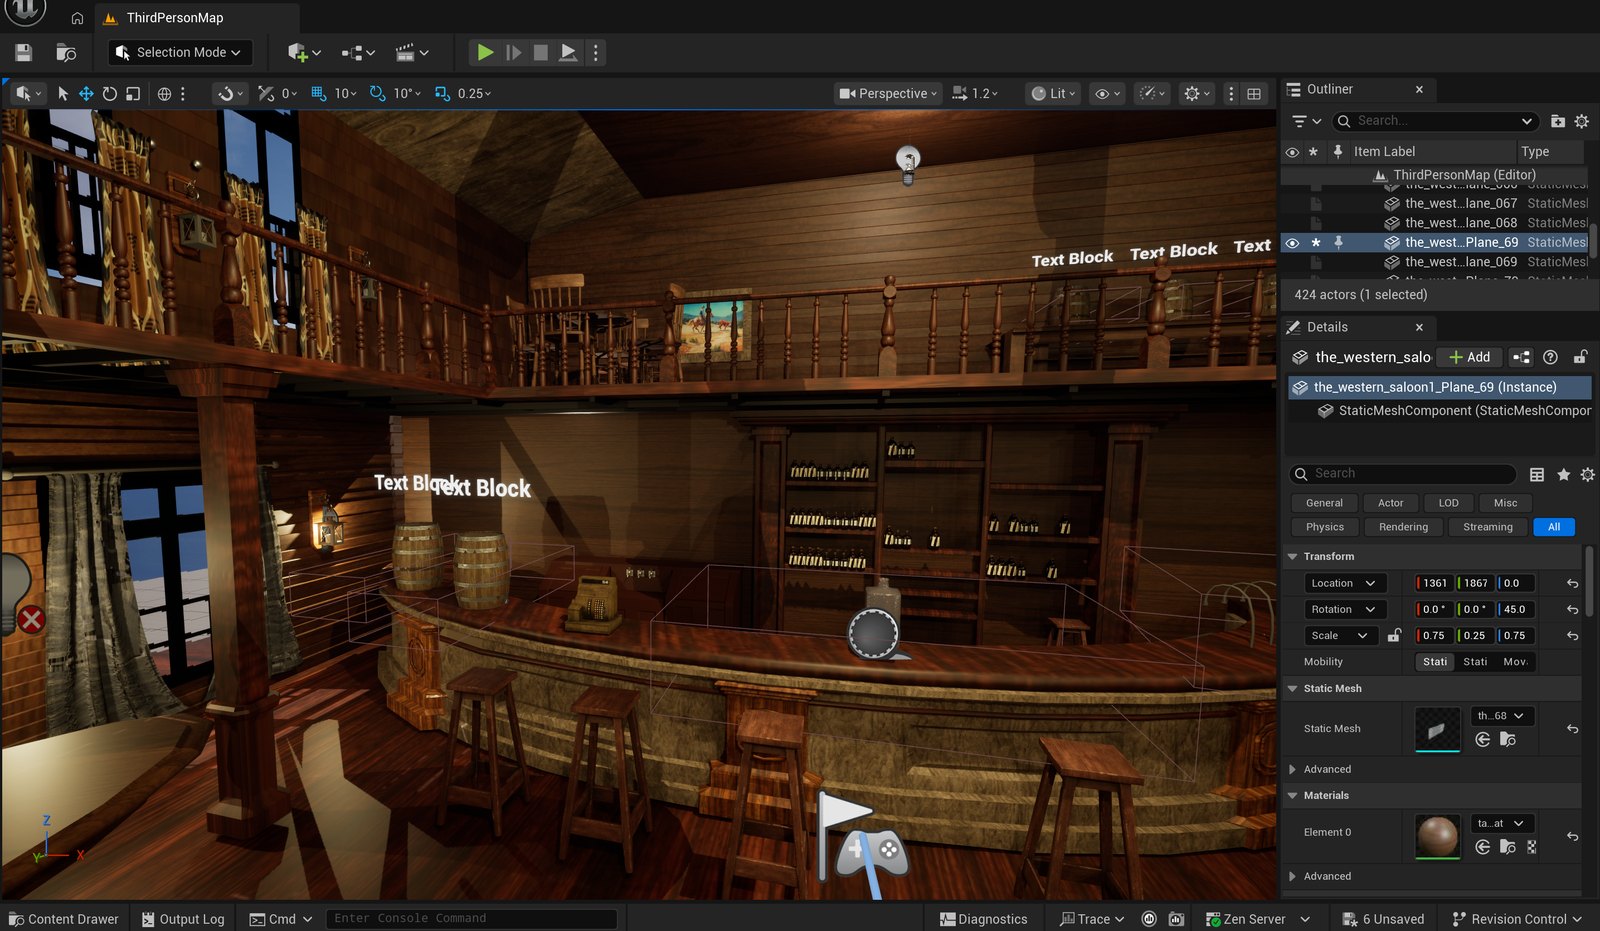Save the current level with the disk icon
This screenshot has width=1600, height=931.
tap(24, 52)
